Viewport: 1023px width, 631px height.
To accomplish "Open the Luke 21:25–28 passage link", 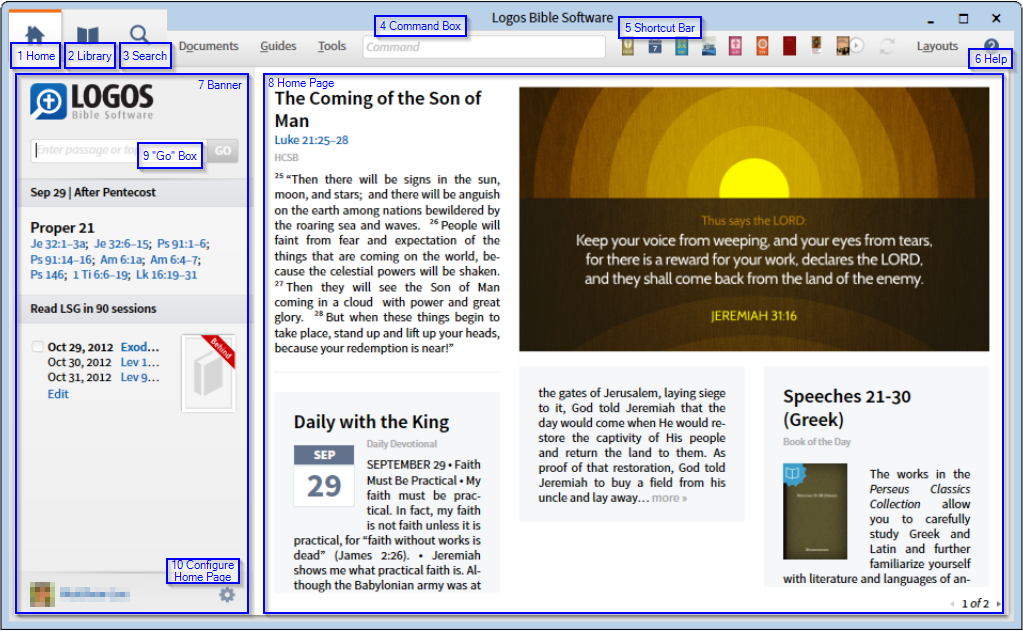I will pos(311,140).
